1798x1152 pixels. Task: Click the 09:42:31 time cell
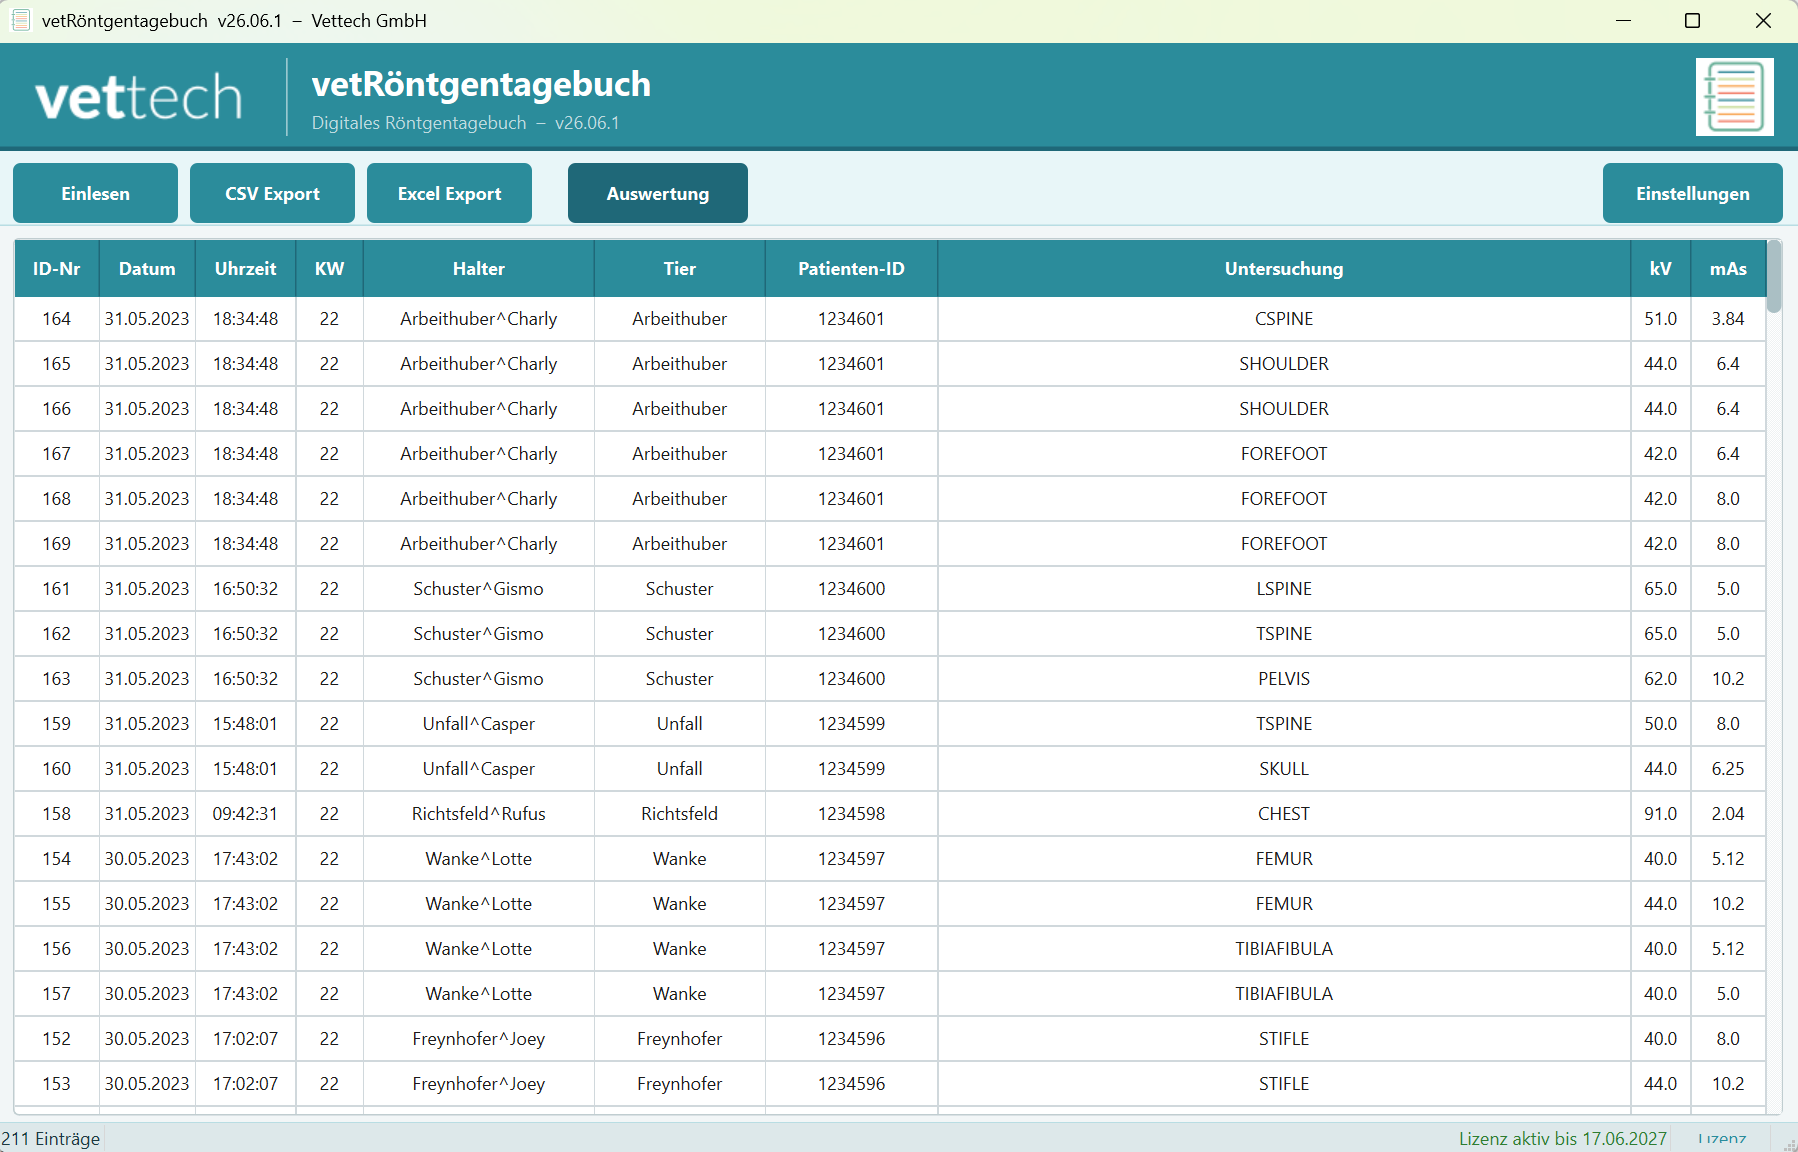[x=245, y=814]
